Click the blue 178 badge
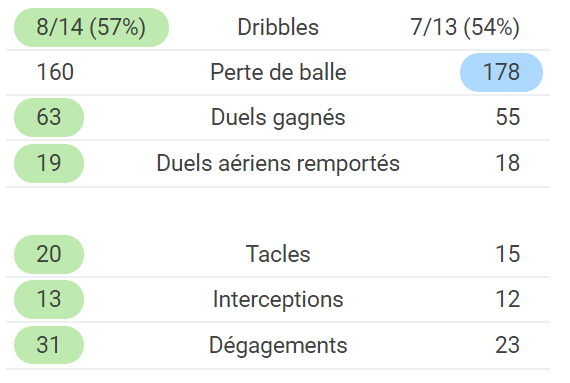The width and height of the screenshot is (570, 383). (501, 72)
